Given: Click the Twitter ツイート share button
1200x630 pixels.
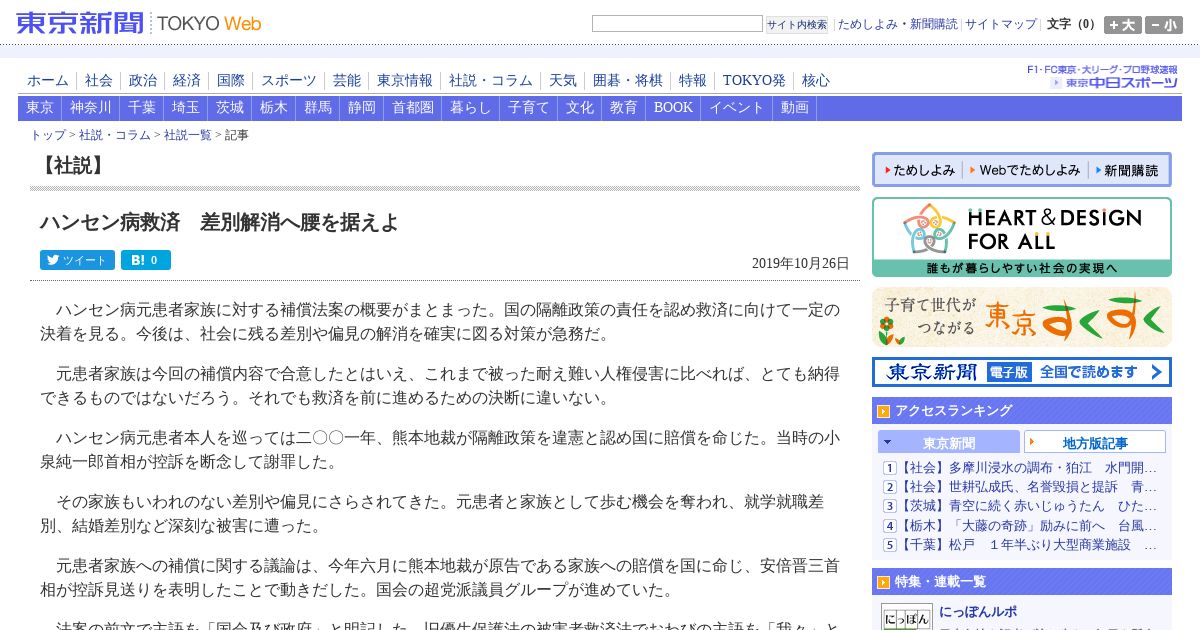Looking at the screenshot, I should (77, 260).
